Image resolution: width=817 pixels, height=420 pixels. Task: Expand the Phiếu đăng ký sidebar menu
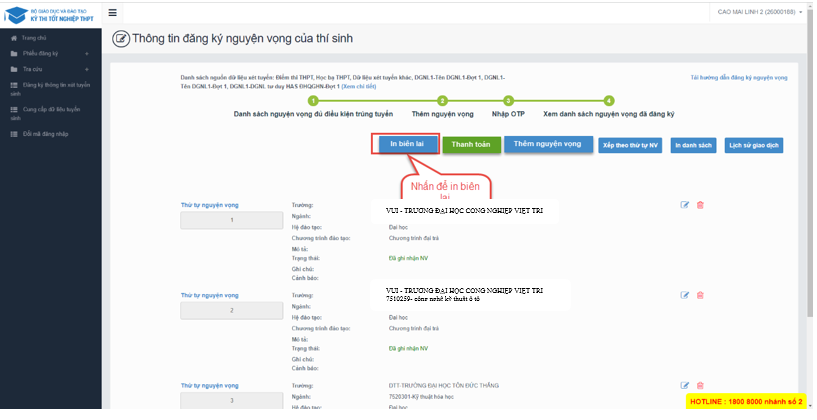(50, 53)
